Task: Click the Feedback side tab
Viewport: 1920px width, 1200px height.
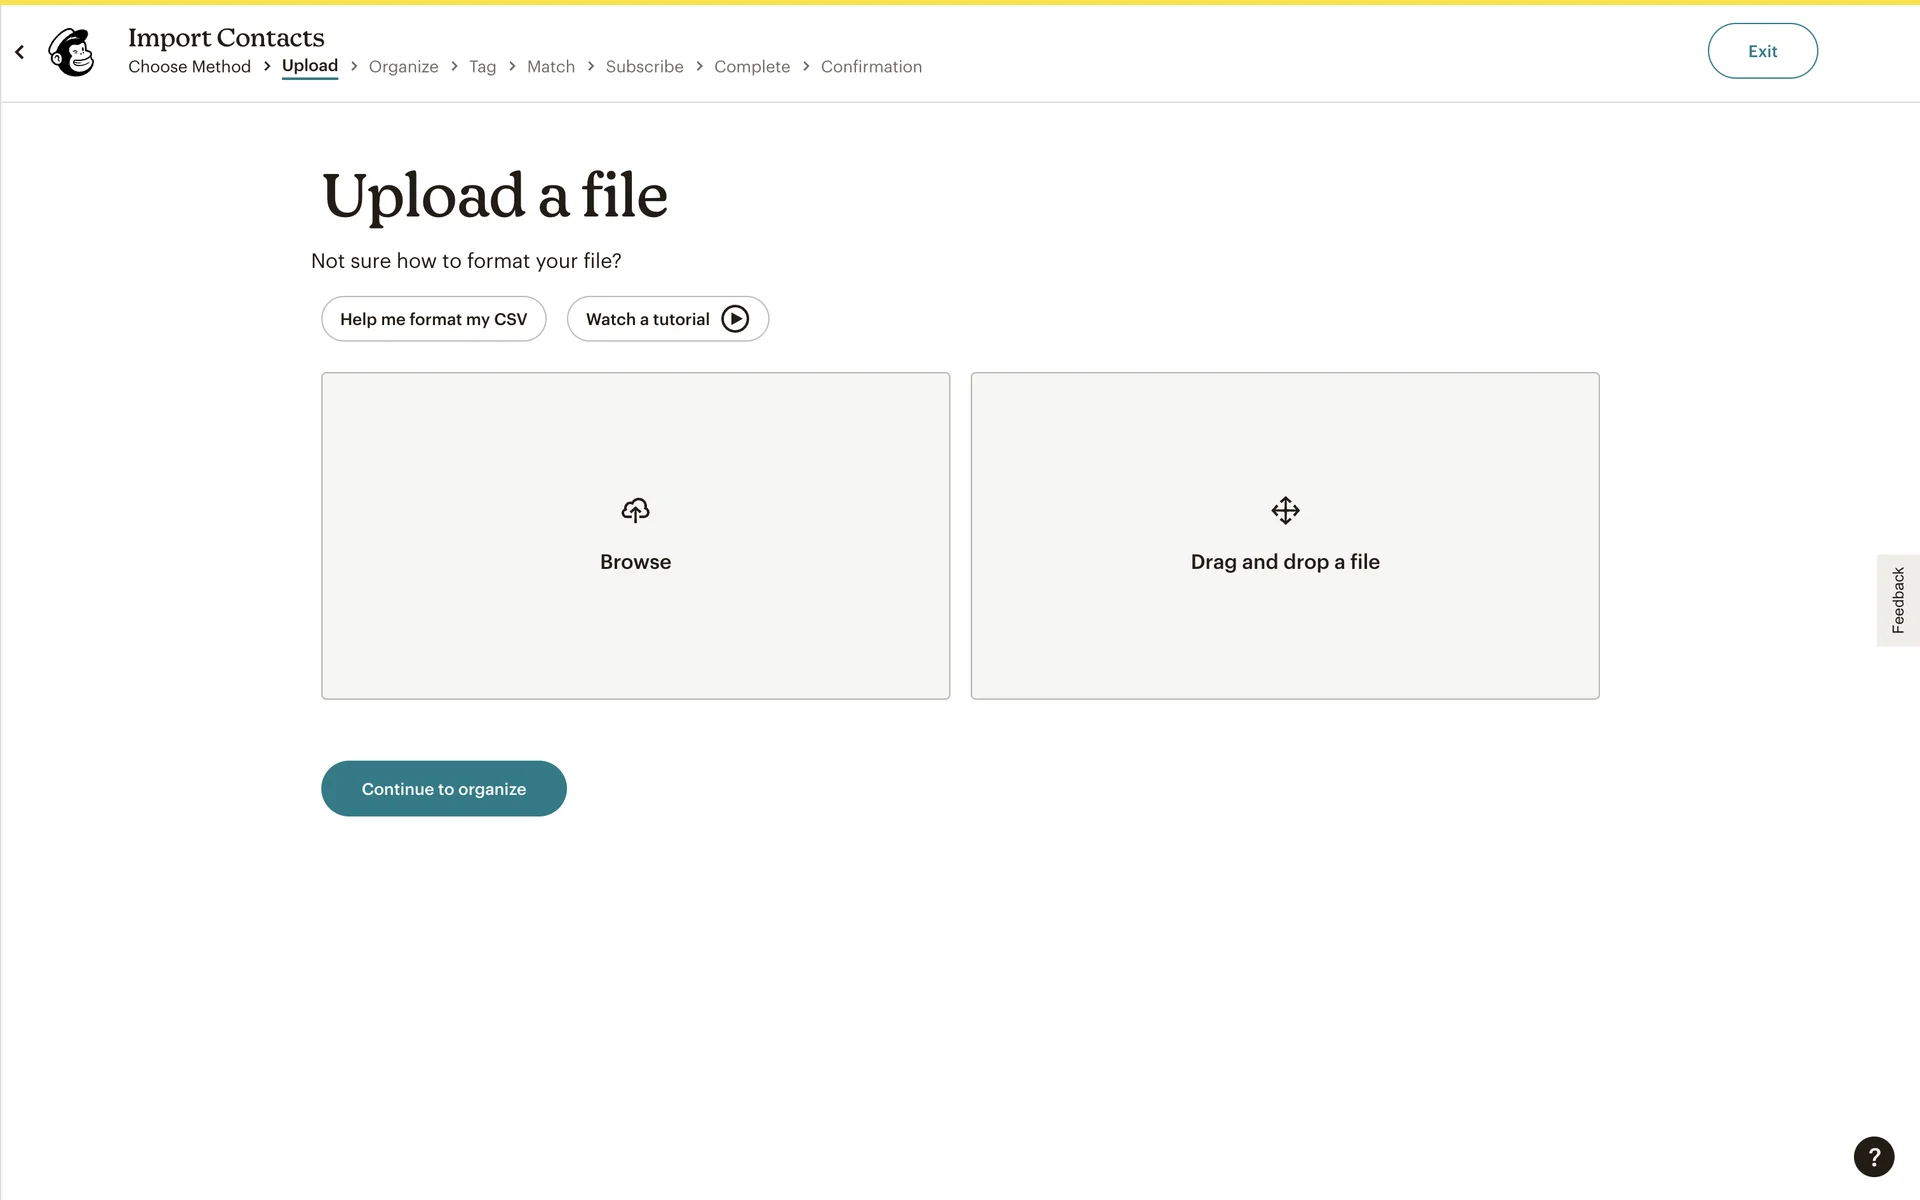Action: pyautogui.click(x=1897, y=600)
